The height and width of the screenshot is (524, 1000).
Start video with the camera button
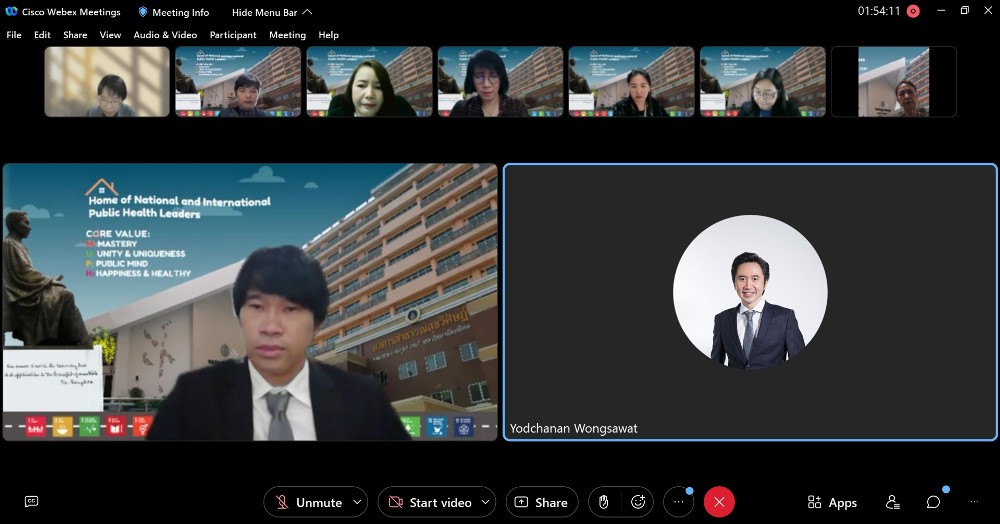pyautogui.click(x=429, y=502)
